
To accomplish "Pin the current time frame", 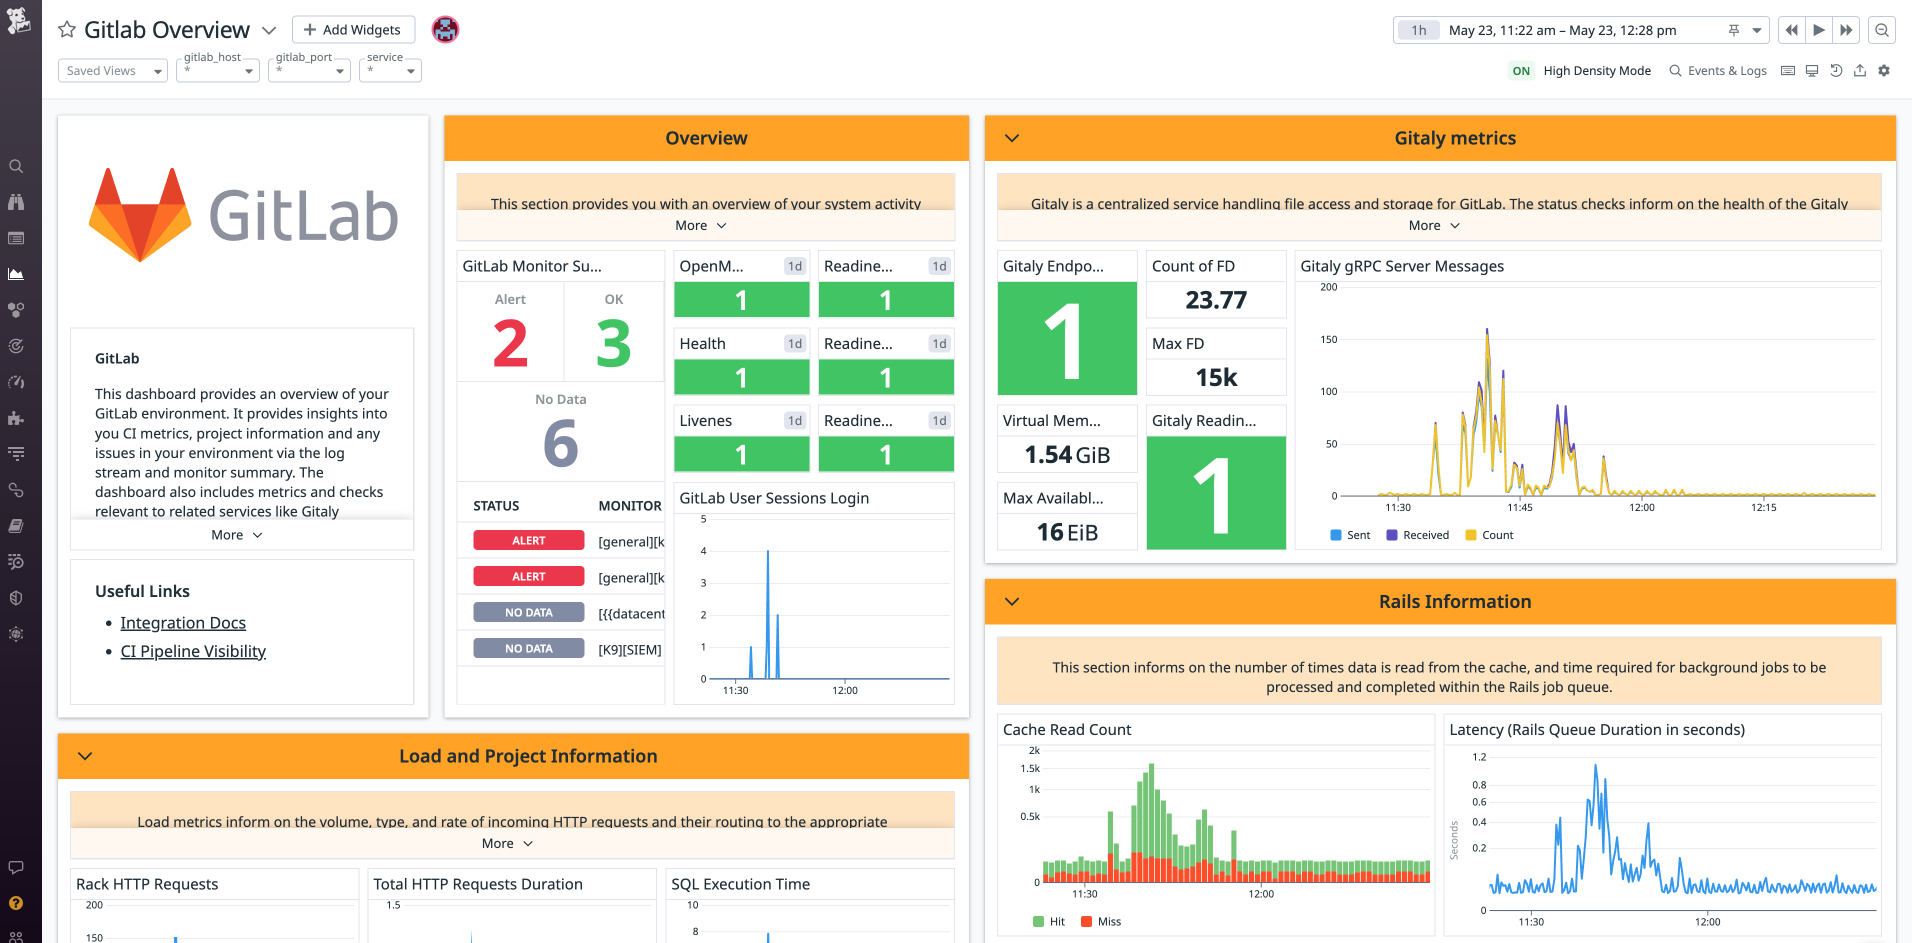I will [x=1733, y=30].
